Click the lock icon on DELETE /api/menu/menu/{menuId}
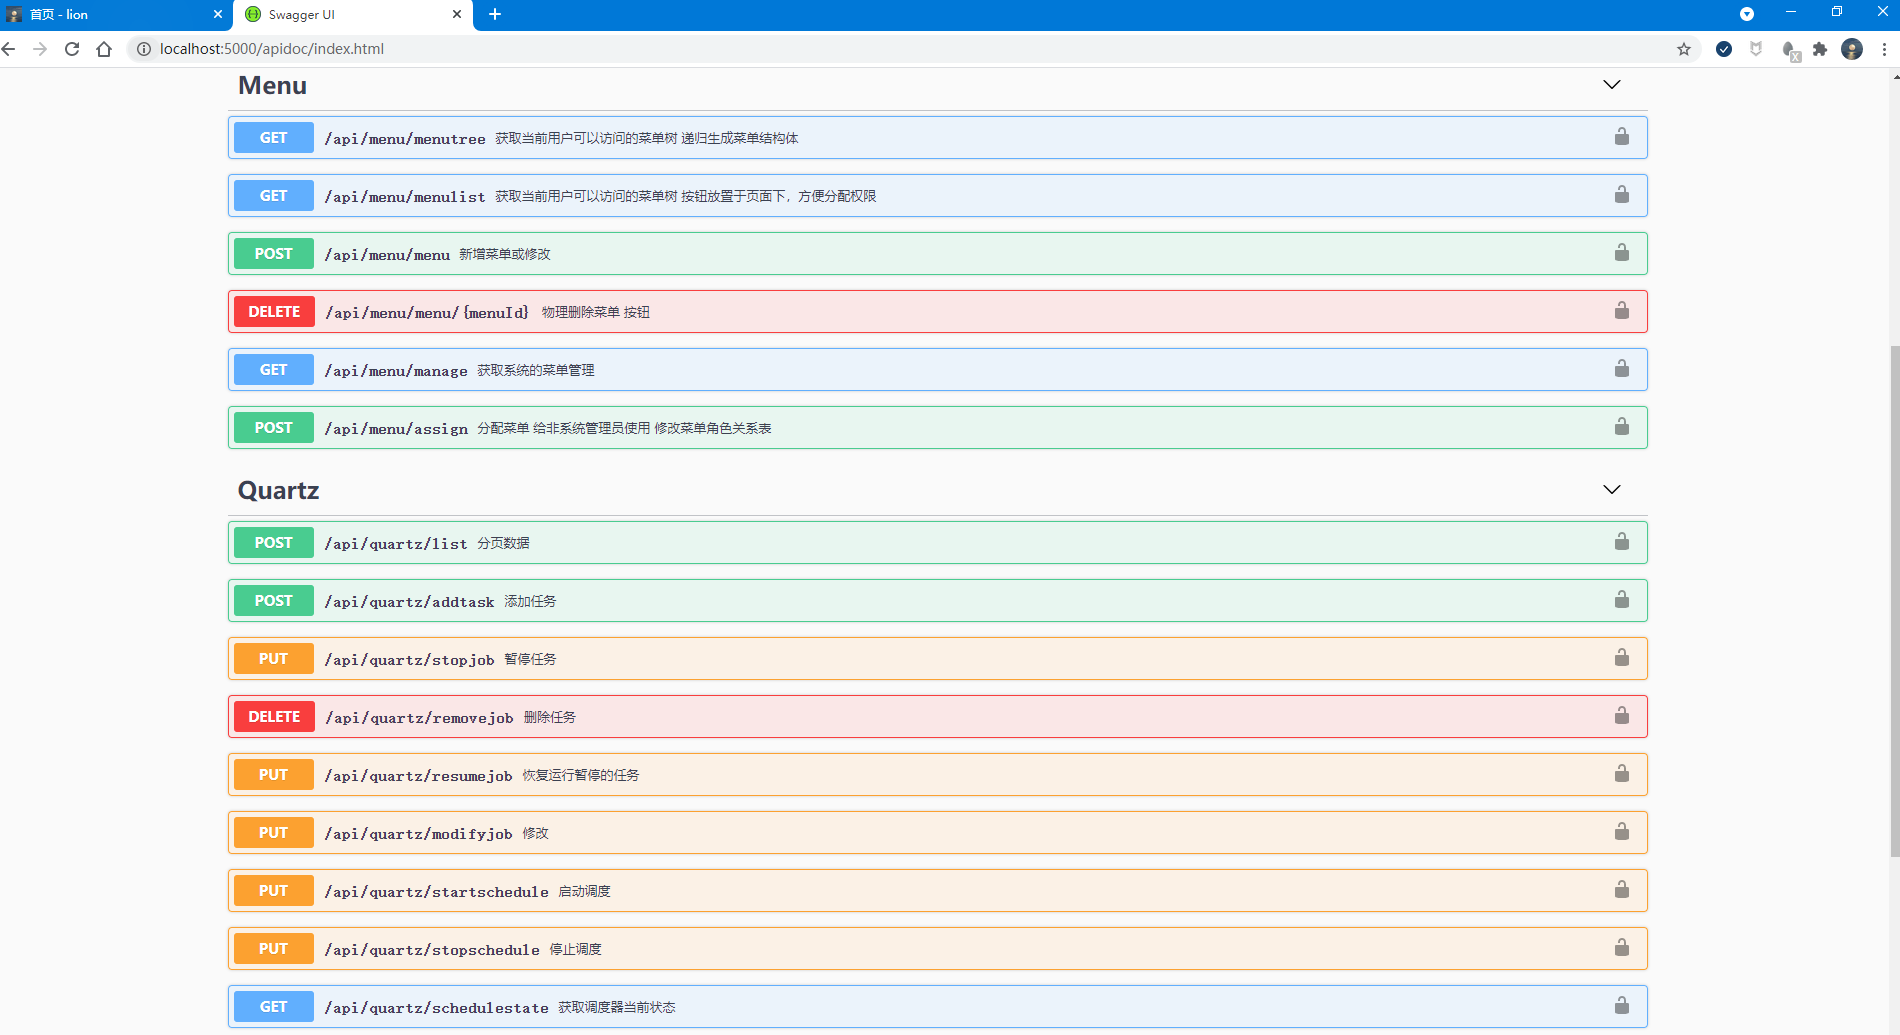 pyautogui.click(x=1621, y=311)
